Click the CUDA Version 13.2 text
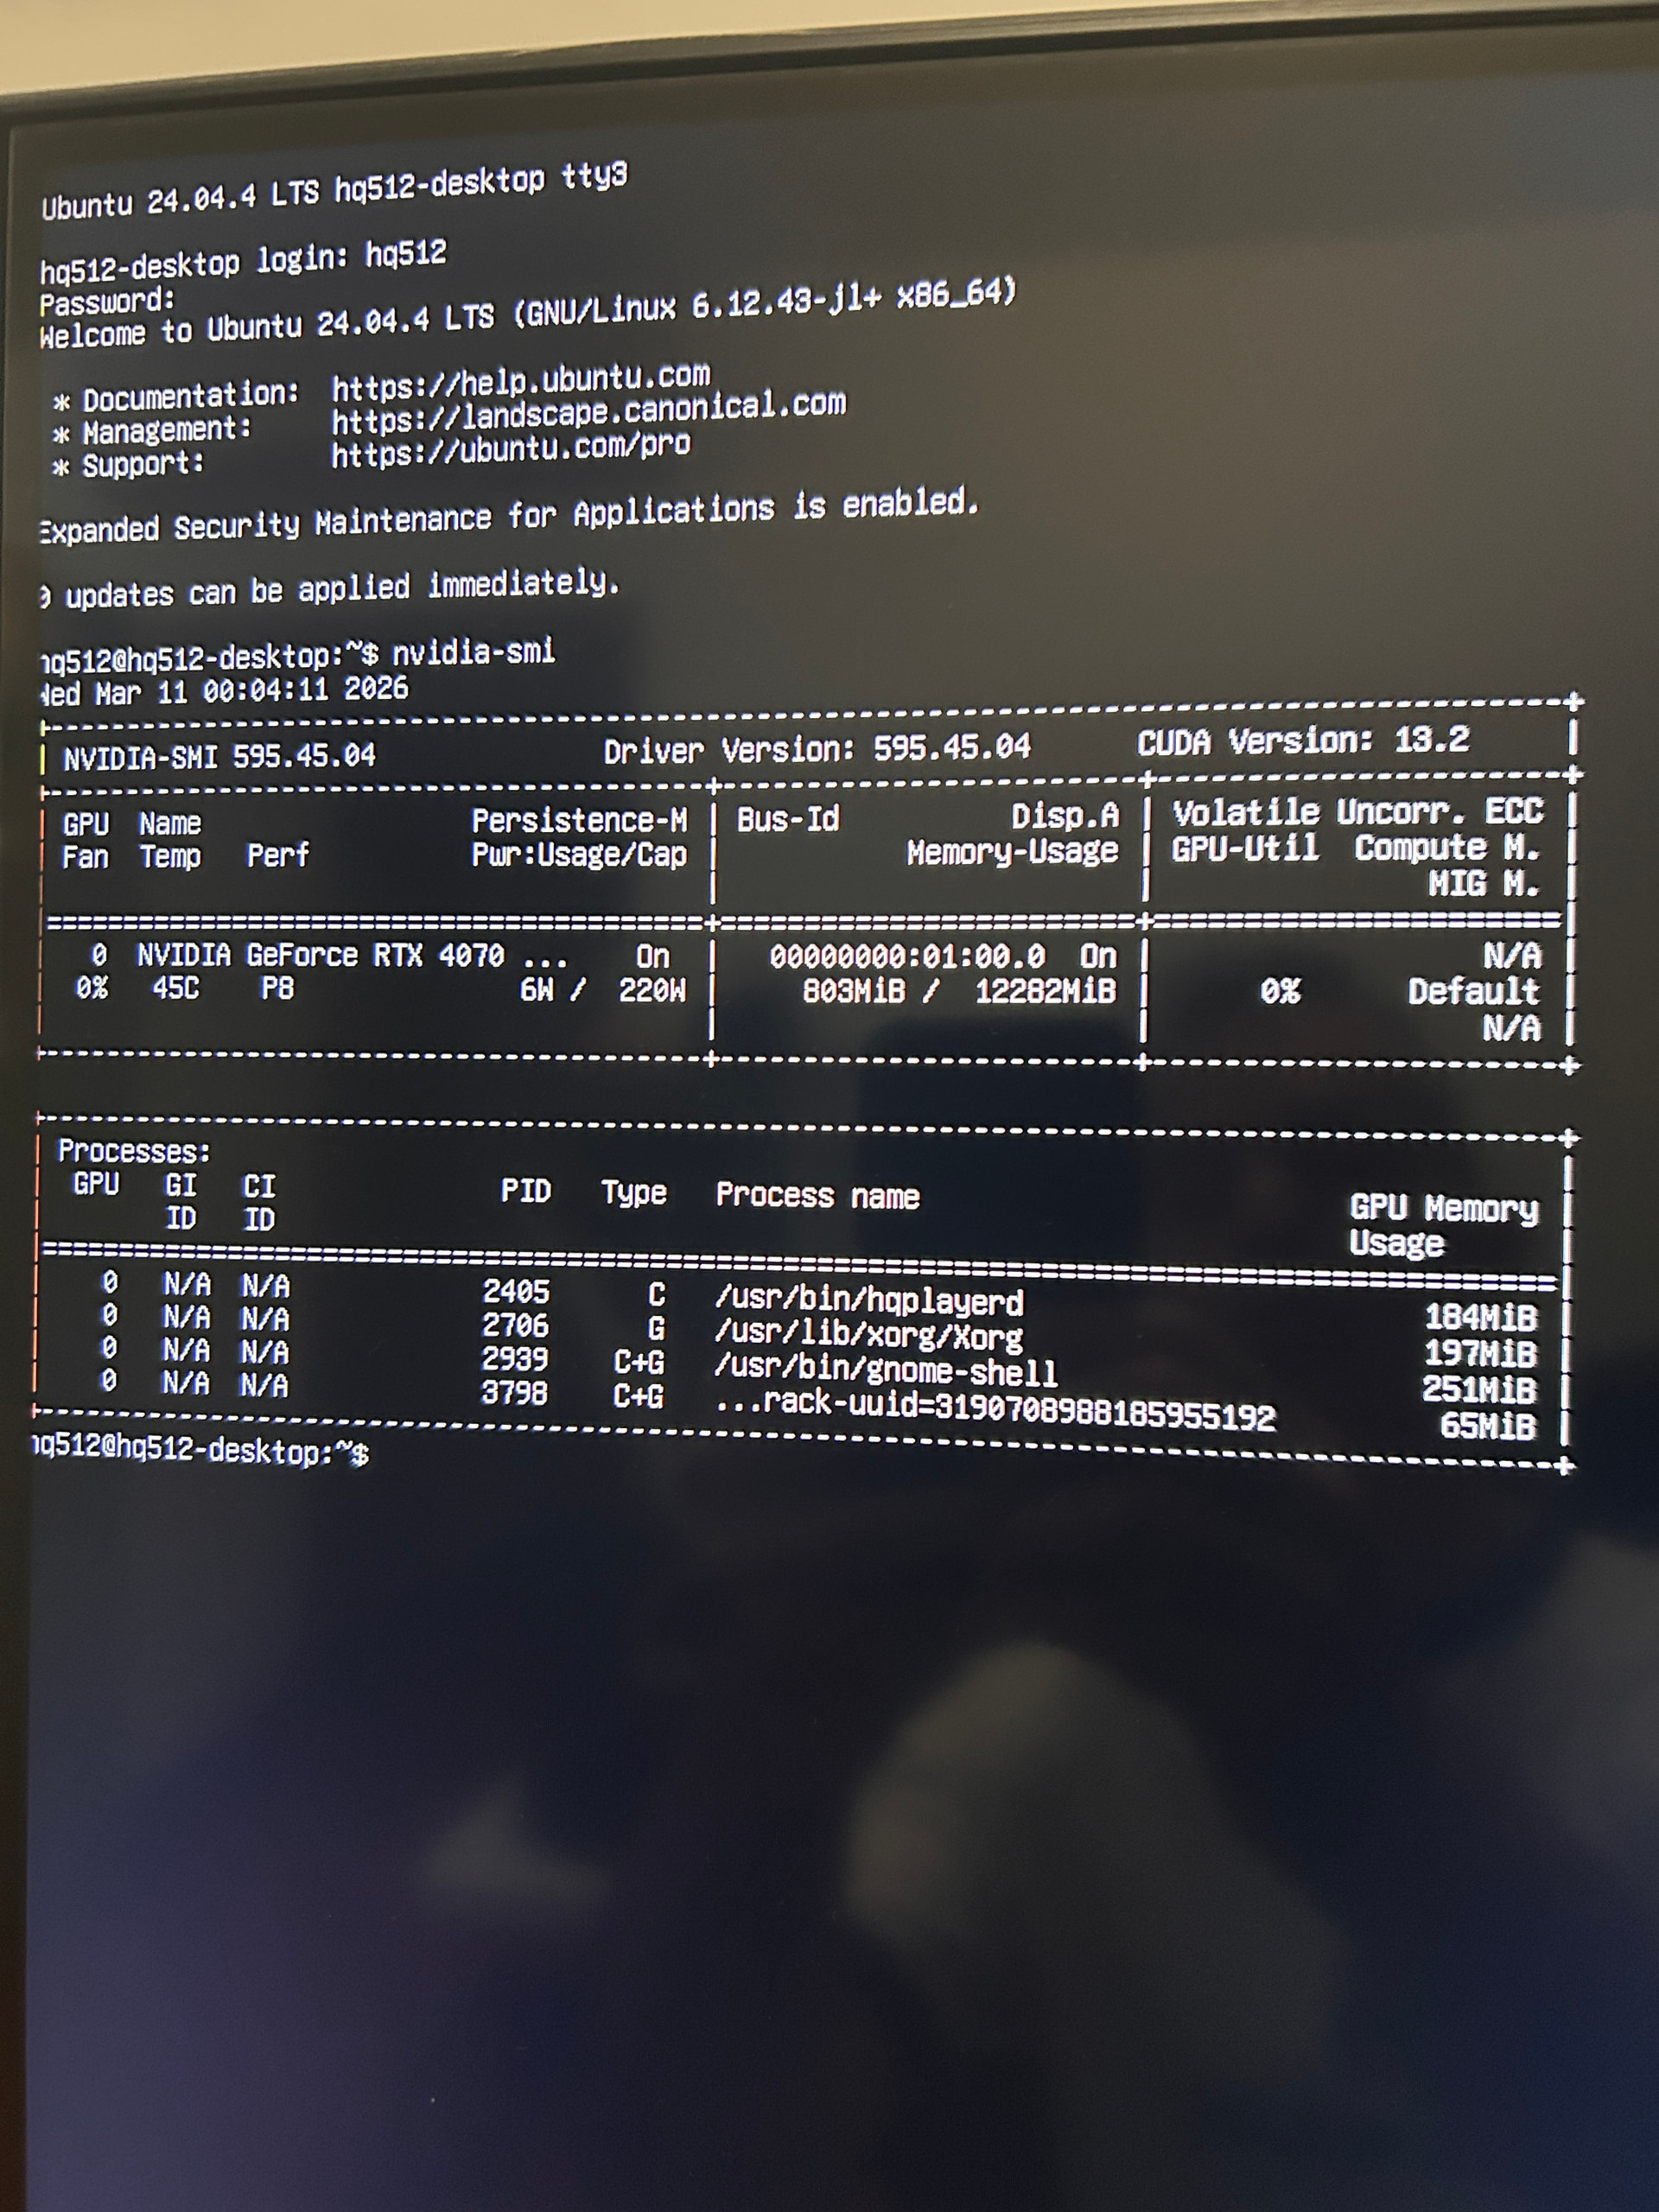The width and height of the screenshot is (1659, 2212). (1302, 741)
